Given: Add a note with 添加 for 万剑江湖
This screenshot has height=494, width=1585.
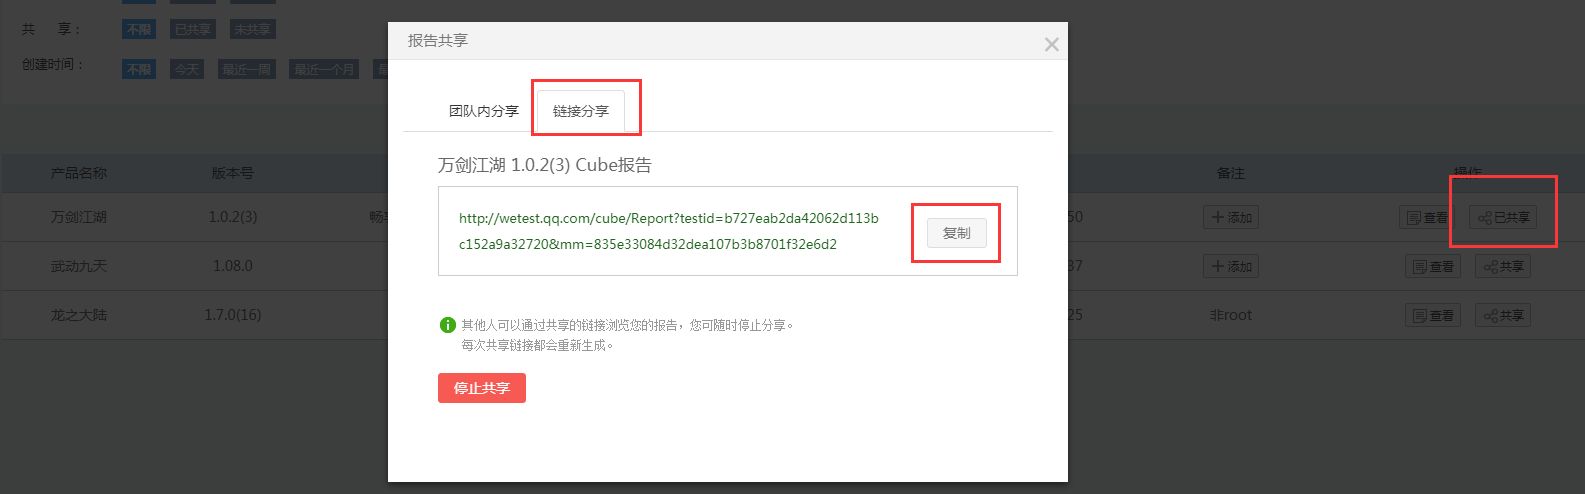Looking at the screenshot, I should [1231, 217].
